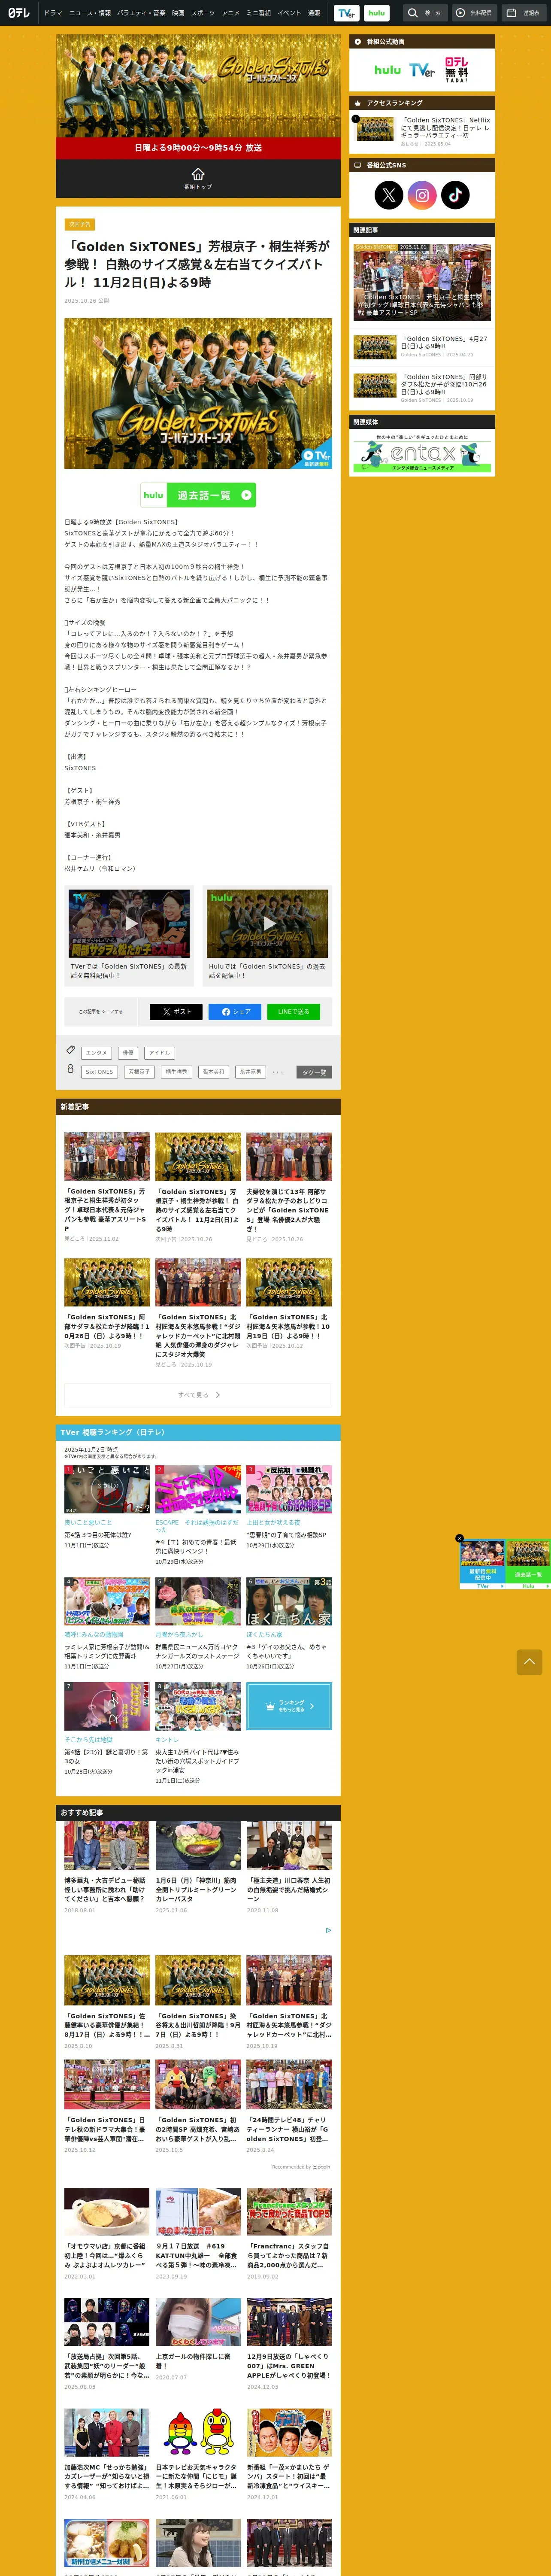Open the バラエティ・音楽 menu item
The height and width of the screenshot is (2576, 551).
141,13
